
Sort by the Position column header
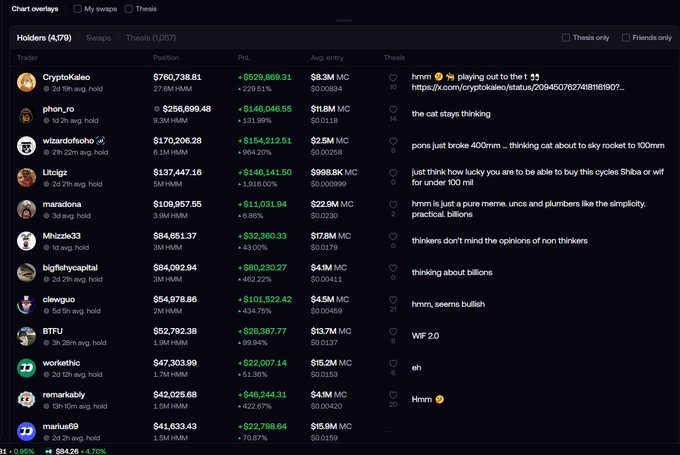click(x=166, y=58)
